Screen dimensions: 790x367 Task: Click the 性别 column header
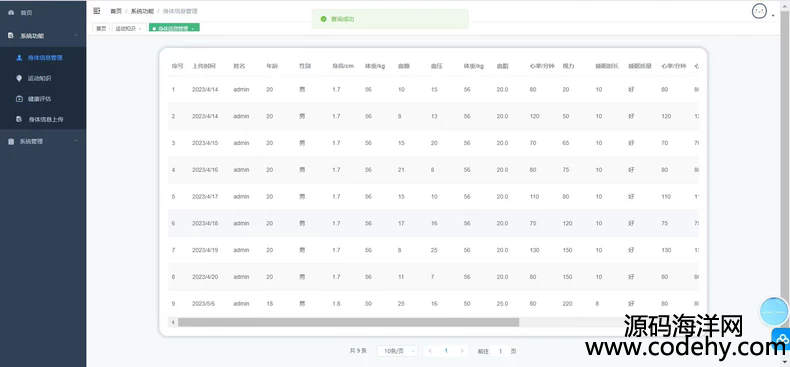(305, 66)
